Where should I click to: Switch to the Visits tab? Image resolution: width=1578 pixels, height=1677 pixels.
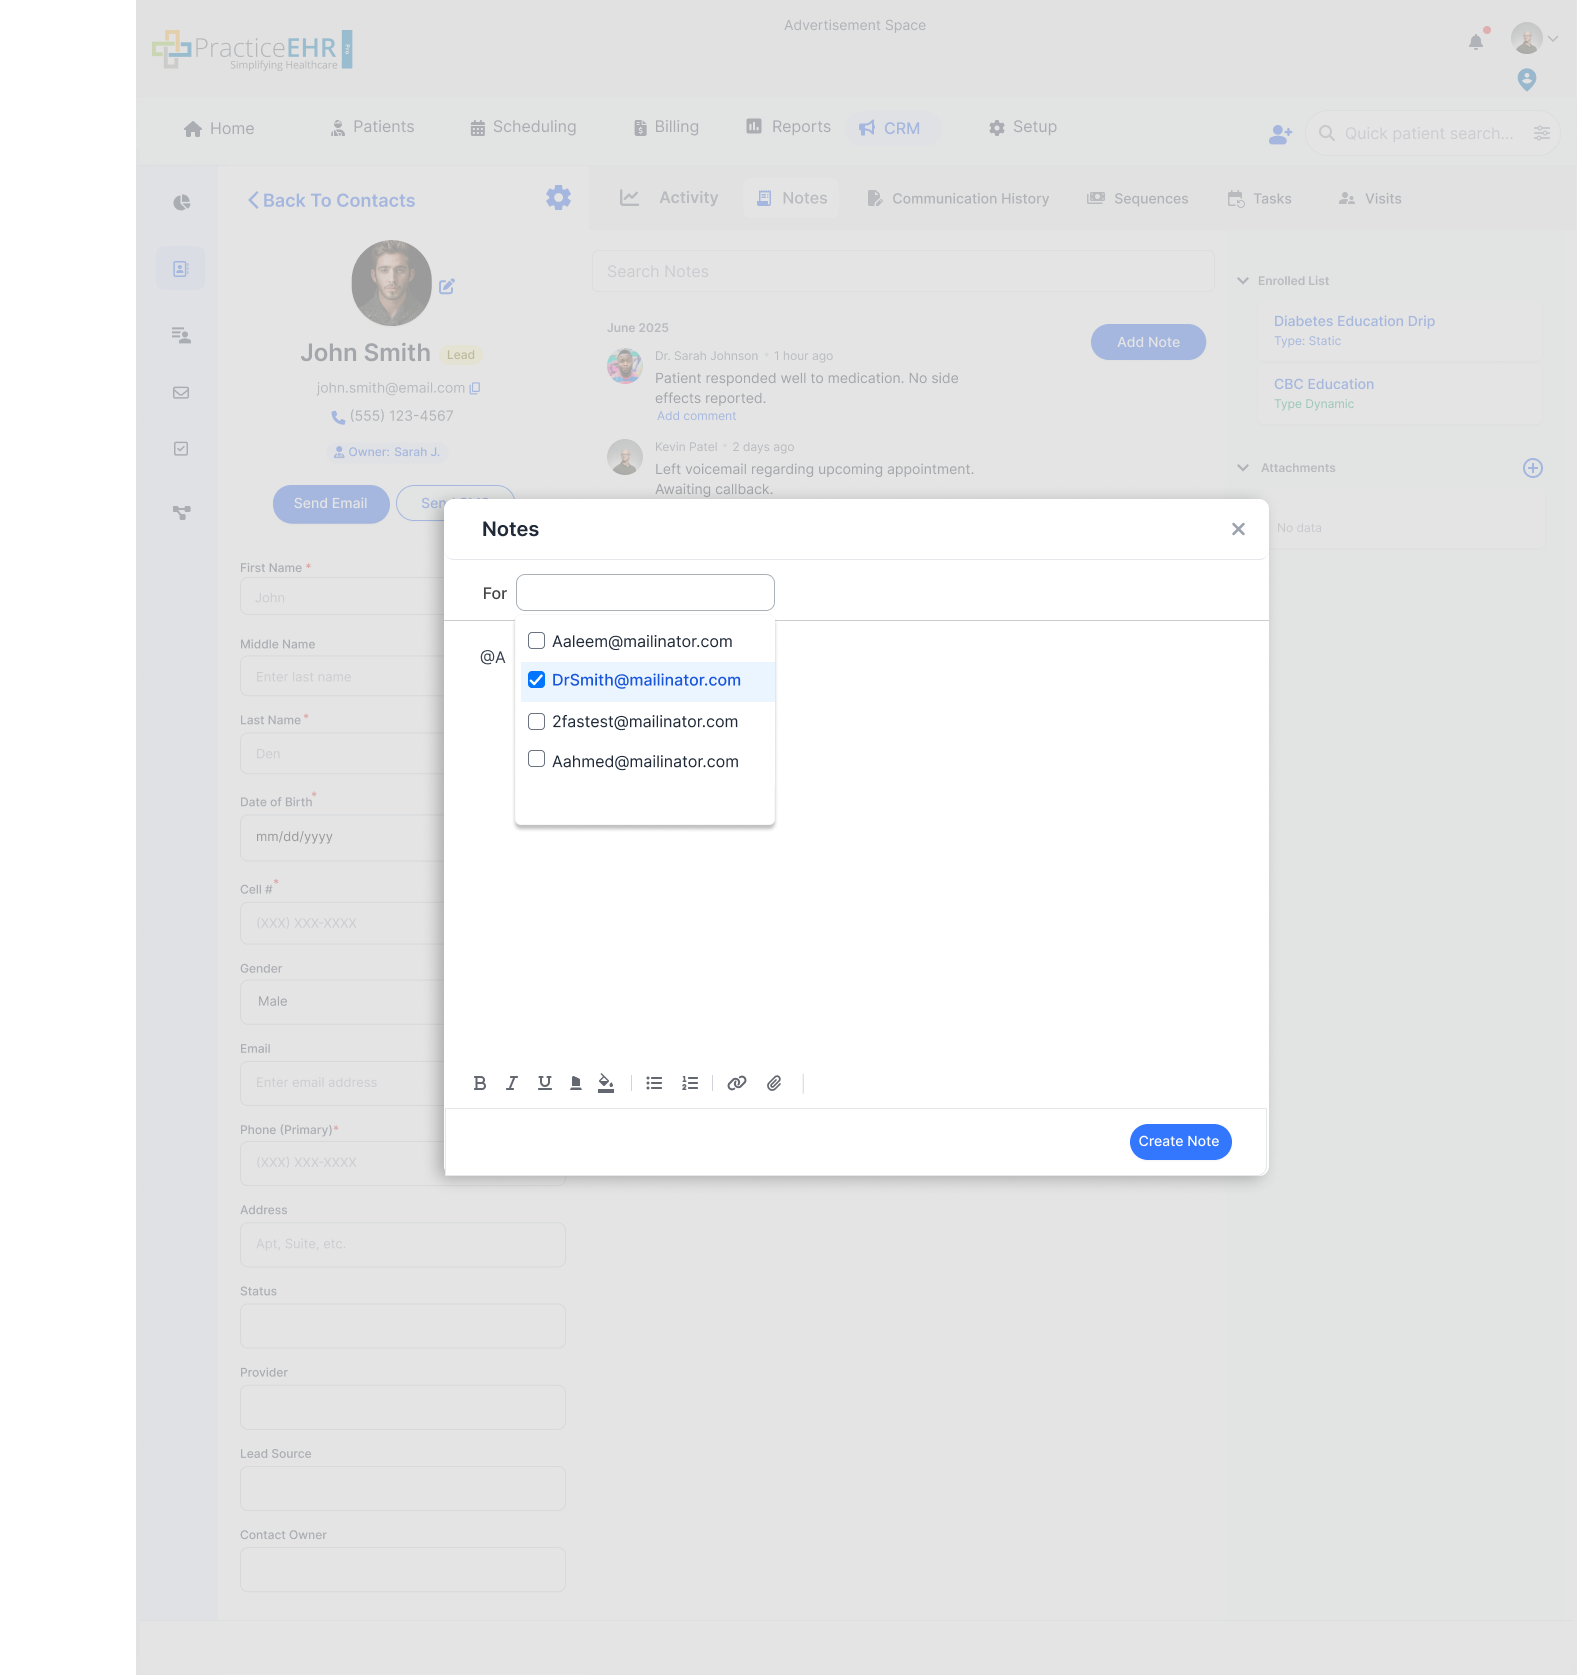(1370, 199)
